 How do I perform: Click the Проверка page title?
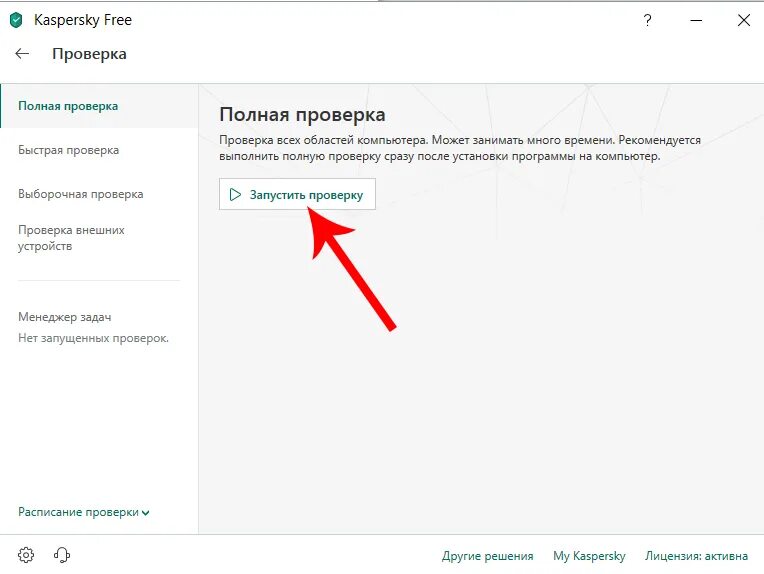(89, 54)
